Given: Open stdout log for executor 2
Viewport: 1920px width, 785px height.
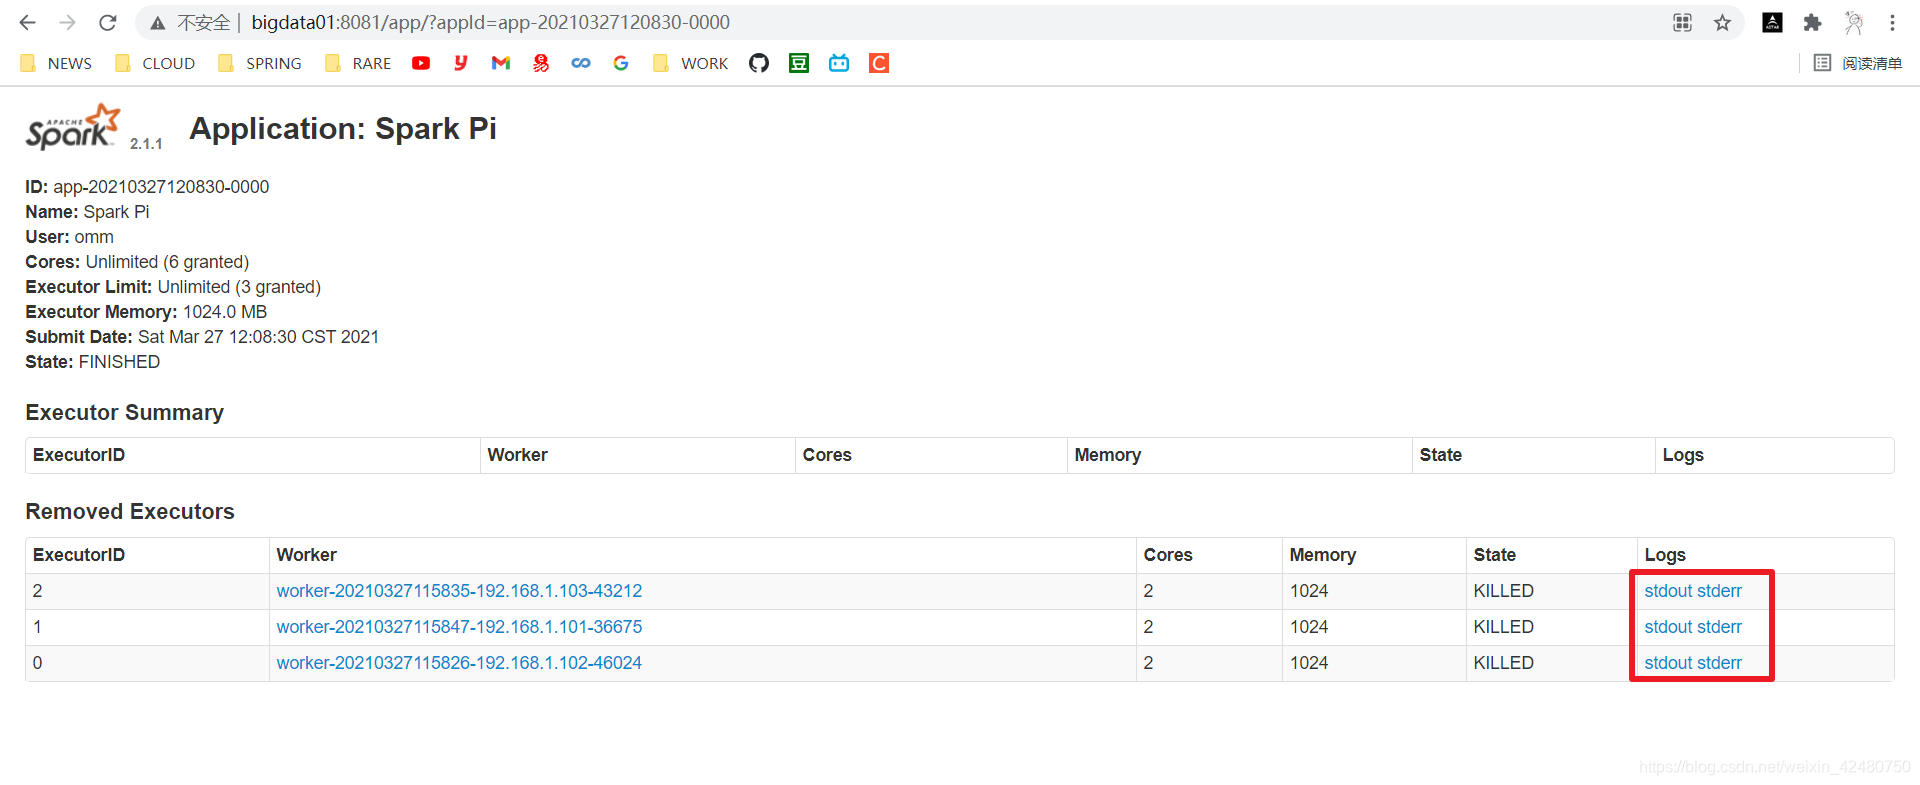Looking at the screenshot, I should 1668,591.
